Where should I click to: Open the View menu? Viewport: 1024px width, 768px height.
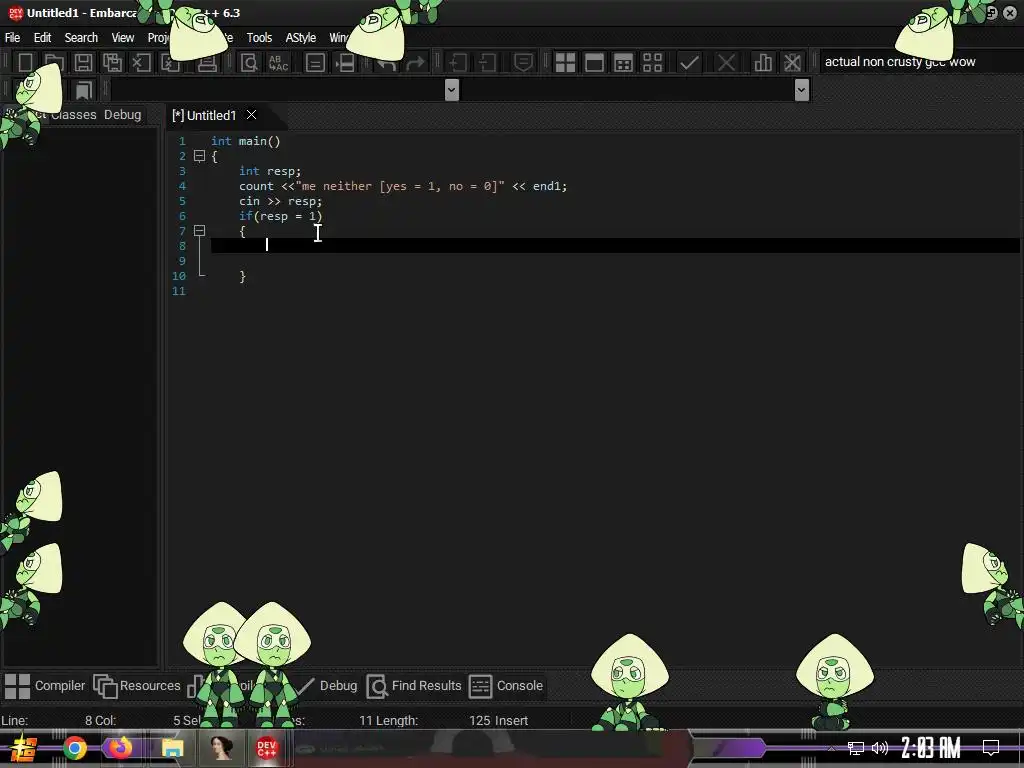click(123, 38)
